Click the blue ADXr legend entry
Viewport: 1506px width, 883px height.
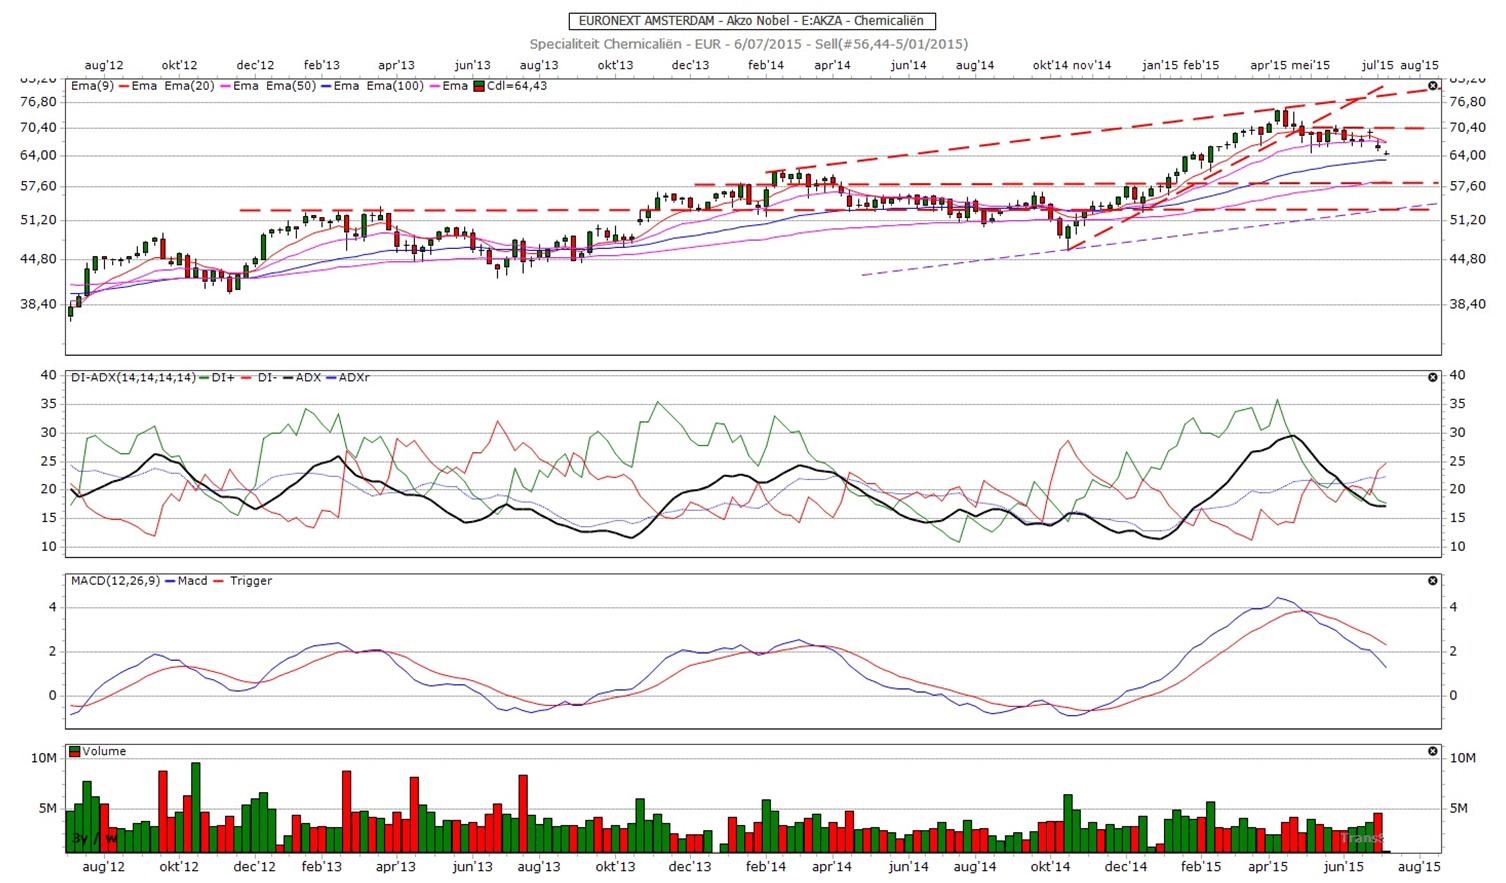pos(347,378)
